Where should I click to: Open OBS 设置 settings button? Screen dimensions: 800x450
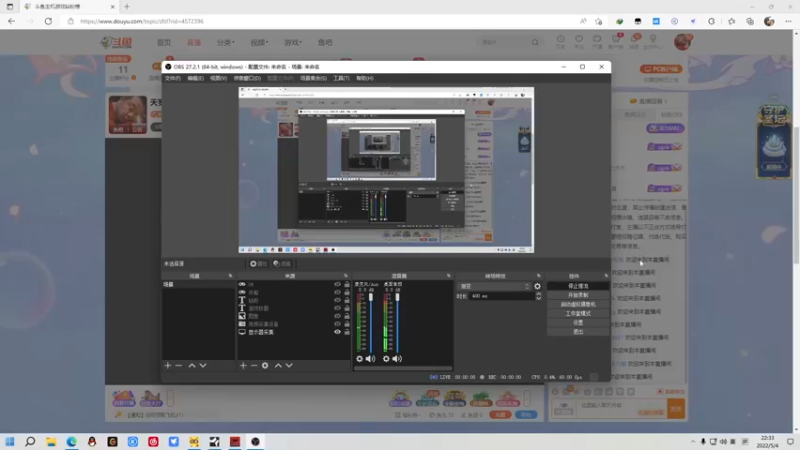pyautogui.click(x=578, y=322)
